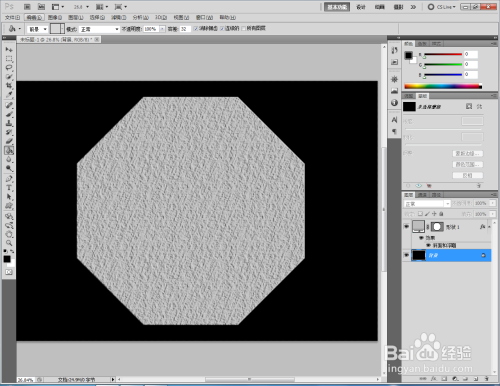The image size is (500, 386).
Task: Click the tolerance input field
Action: click(x=185, y=29)
